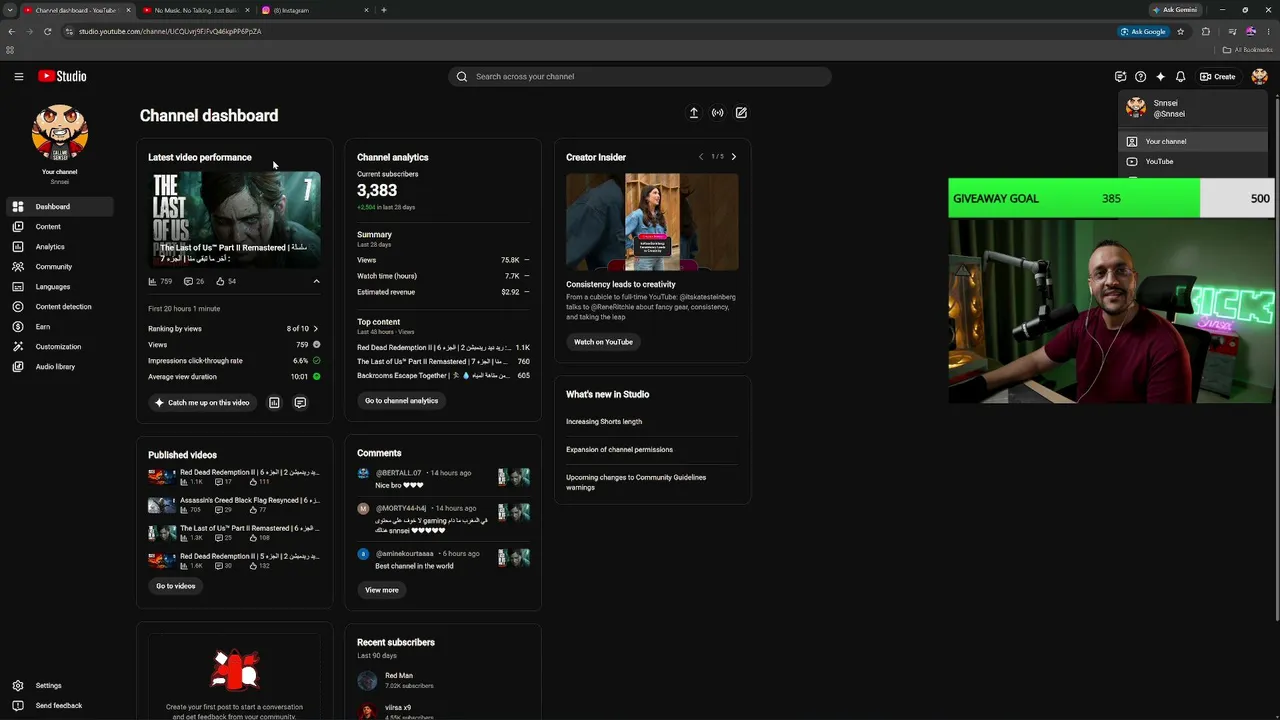The height and width of the screenshot is (720, 1280).
Task: Focus the Search across your channel field
Action: (640, 76)
